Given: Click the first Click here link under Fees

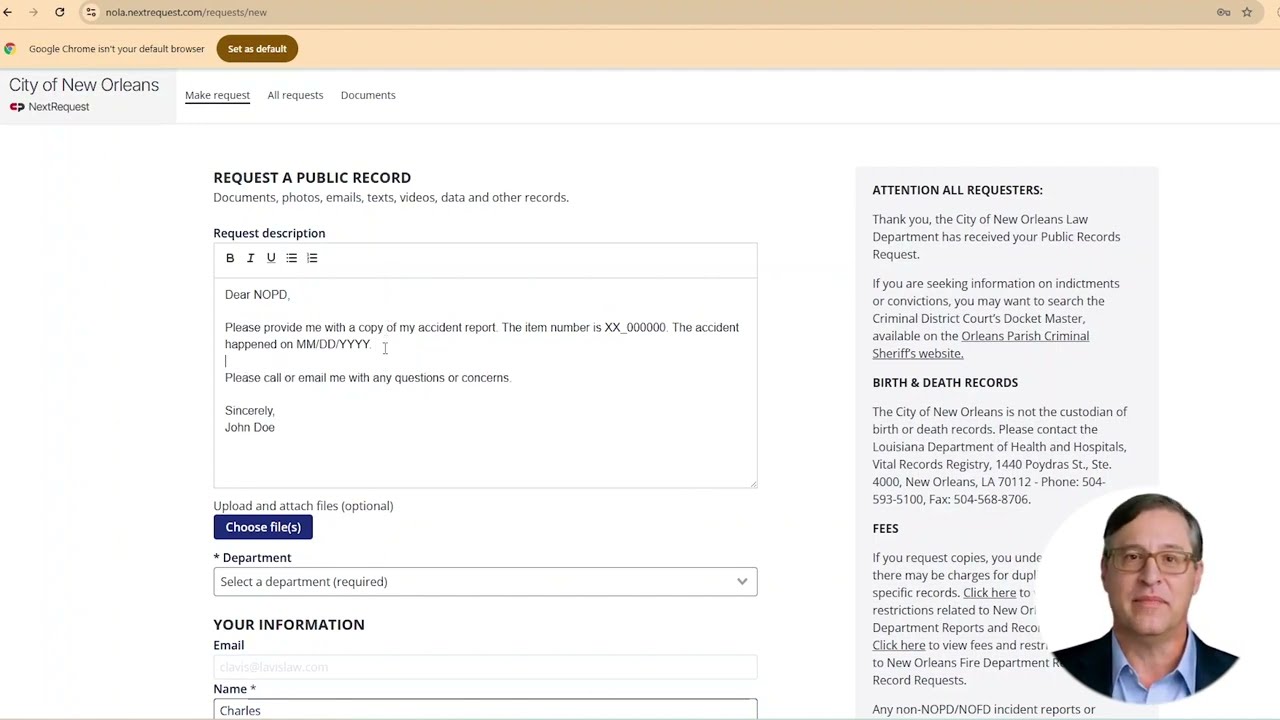Looking at the screenshot, I should pyautogui.click(x=989, y=593).
